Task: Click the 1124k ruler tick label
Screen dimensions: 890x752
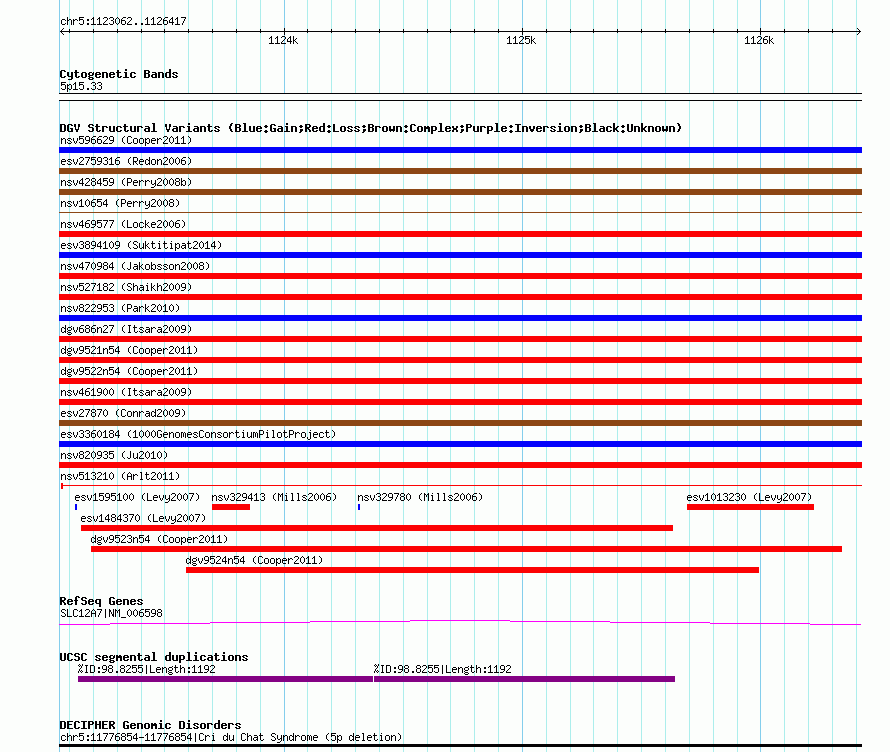Action: coord(283,40)
